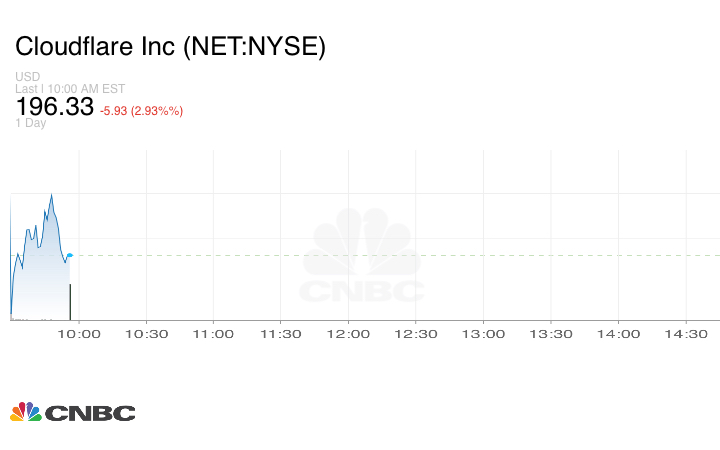Screen dimensions: 720x450
Task: Click the 12:30 time axis label
Action: [416, 334]
